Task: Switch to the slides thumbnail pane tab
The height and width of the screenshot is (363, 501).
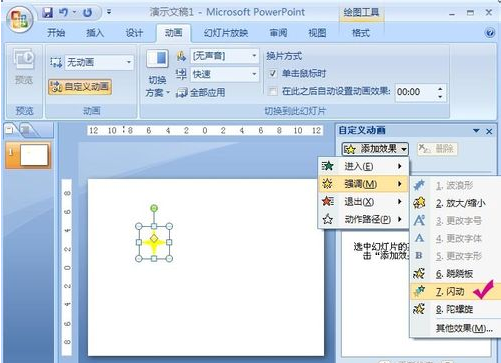Action: (x=9, y=129)
